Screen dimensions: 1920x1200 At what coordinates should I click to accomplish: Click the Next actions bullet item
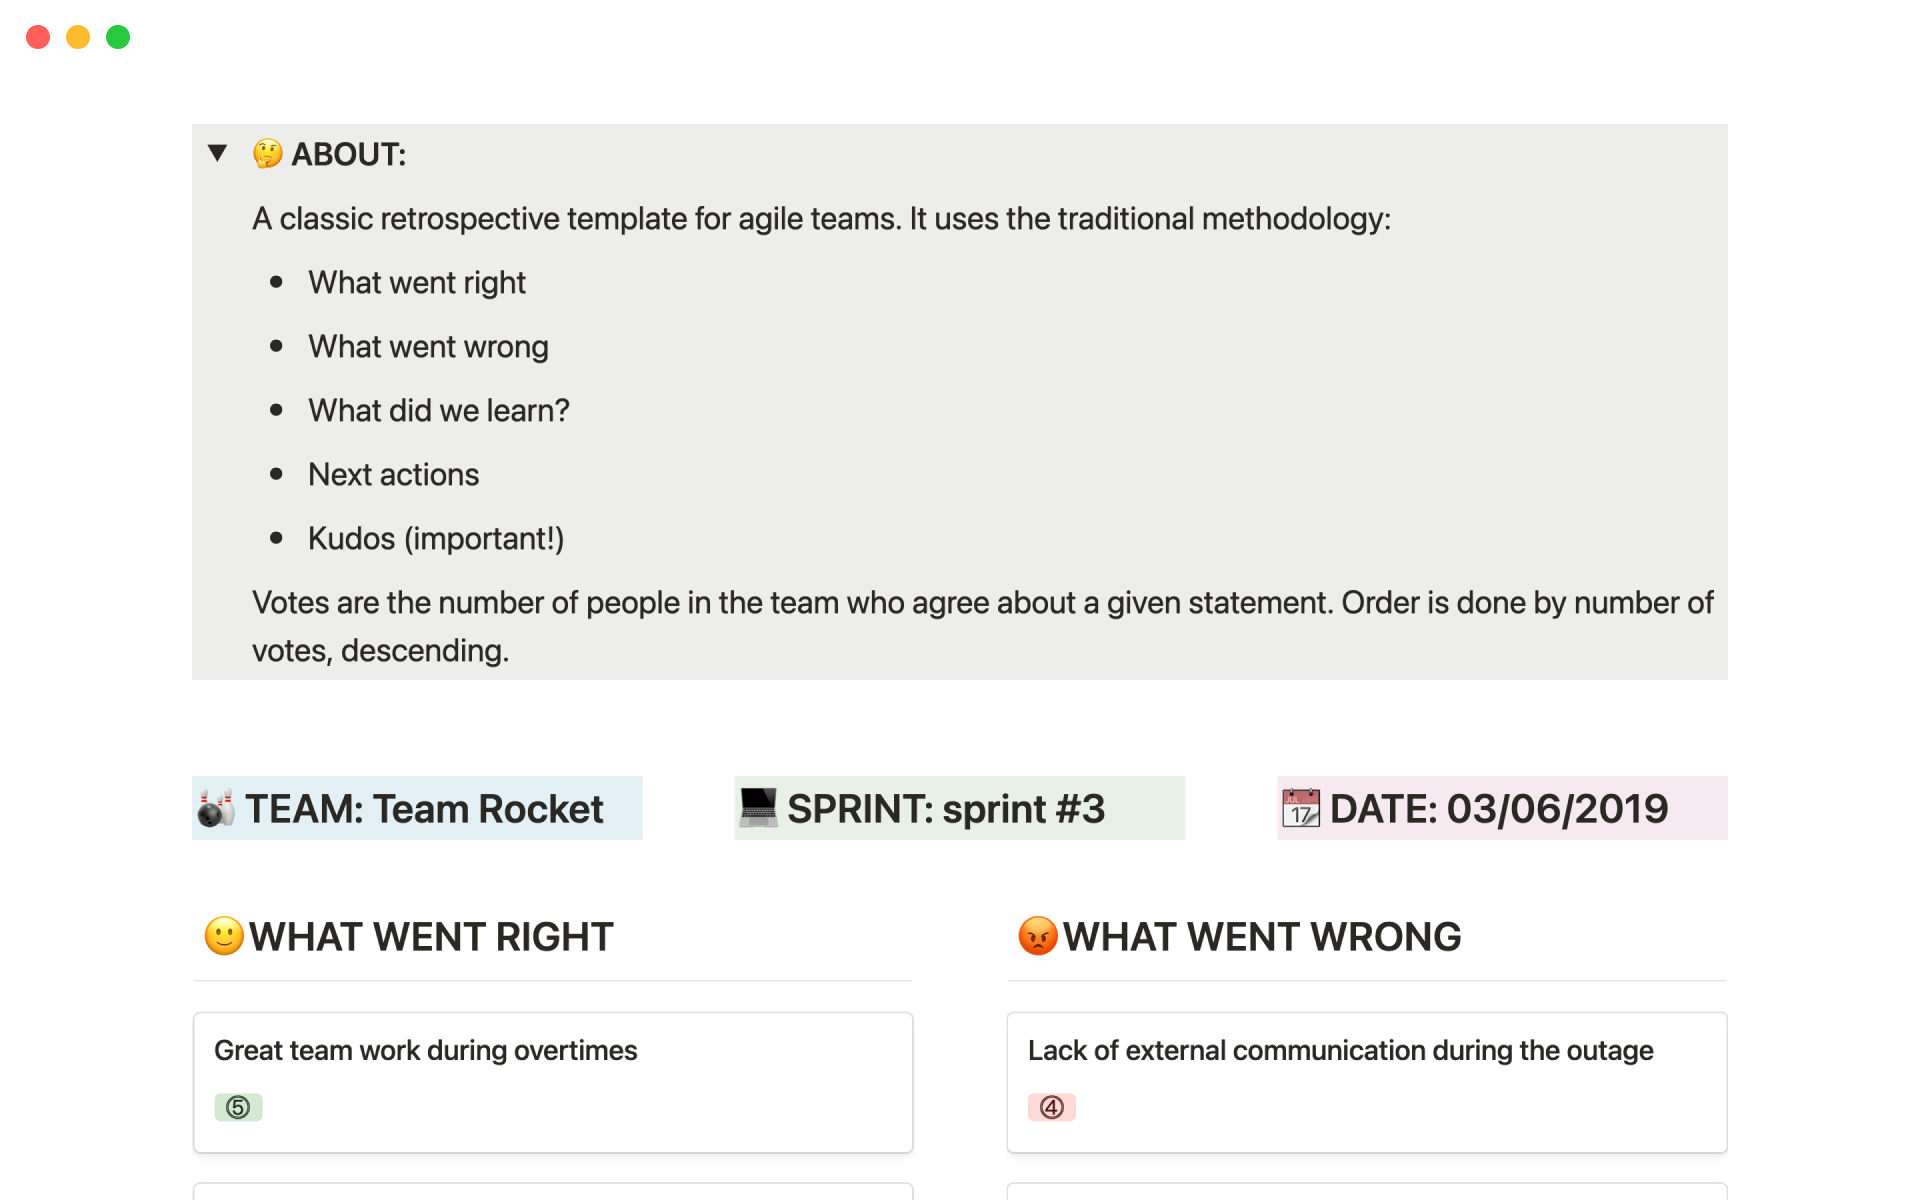pyautogui.click(x=394, y=475)
